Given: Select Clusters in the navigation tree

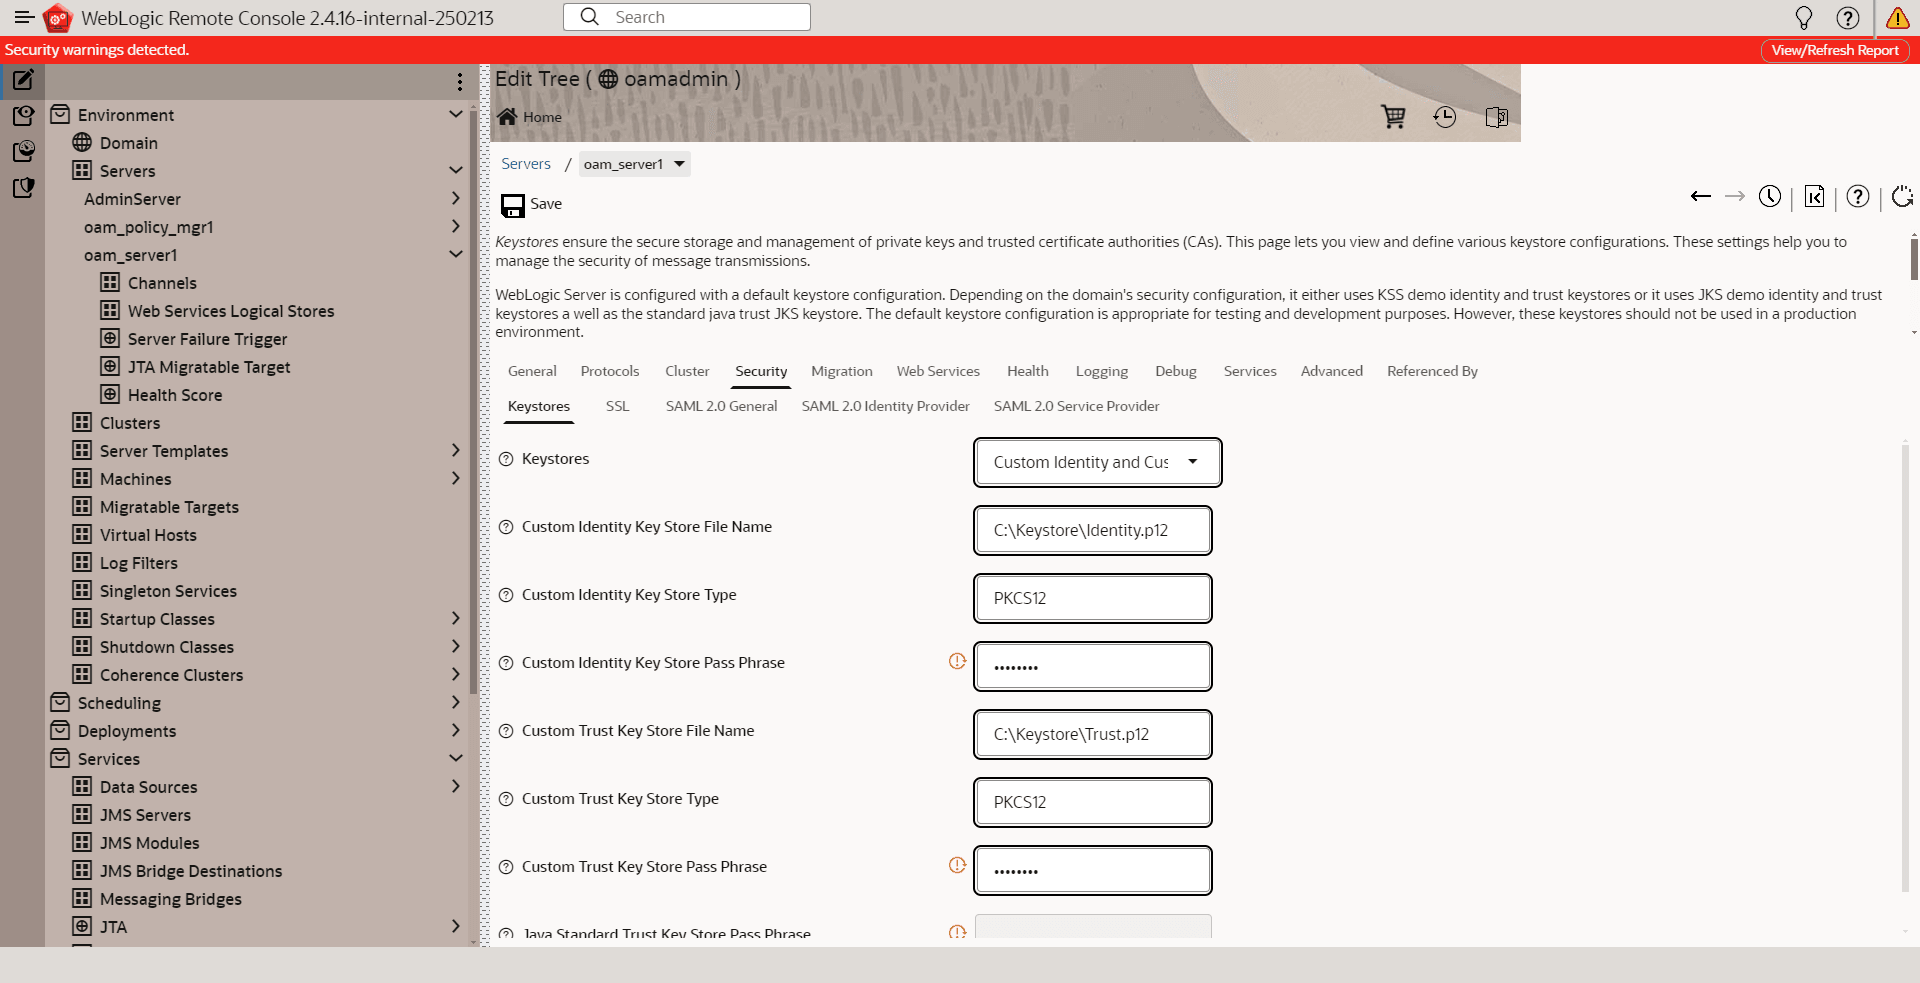Looking at the screenshot, I should (x=130, y=423).
